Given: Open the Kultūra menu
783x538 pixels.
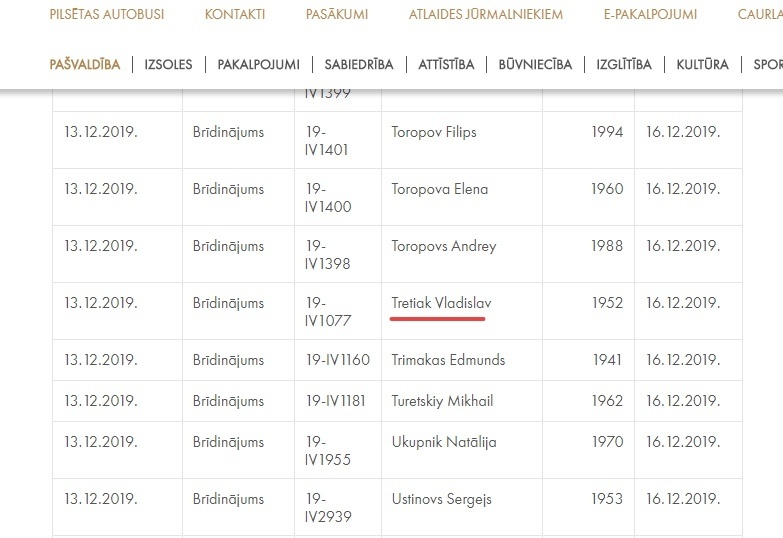Looking at the screenshot, I should [x=702, y=64].
